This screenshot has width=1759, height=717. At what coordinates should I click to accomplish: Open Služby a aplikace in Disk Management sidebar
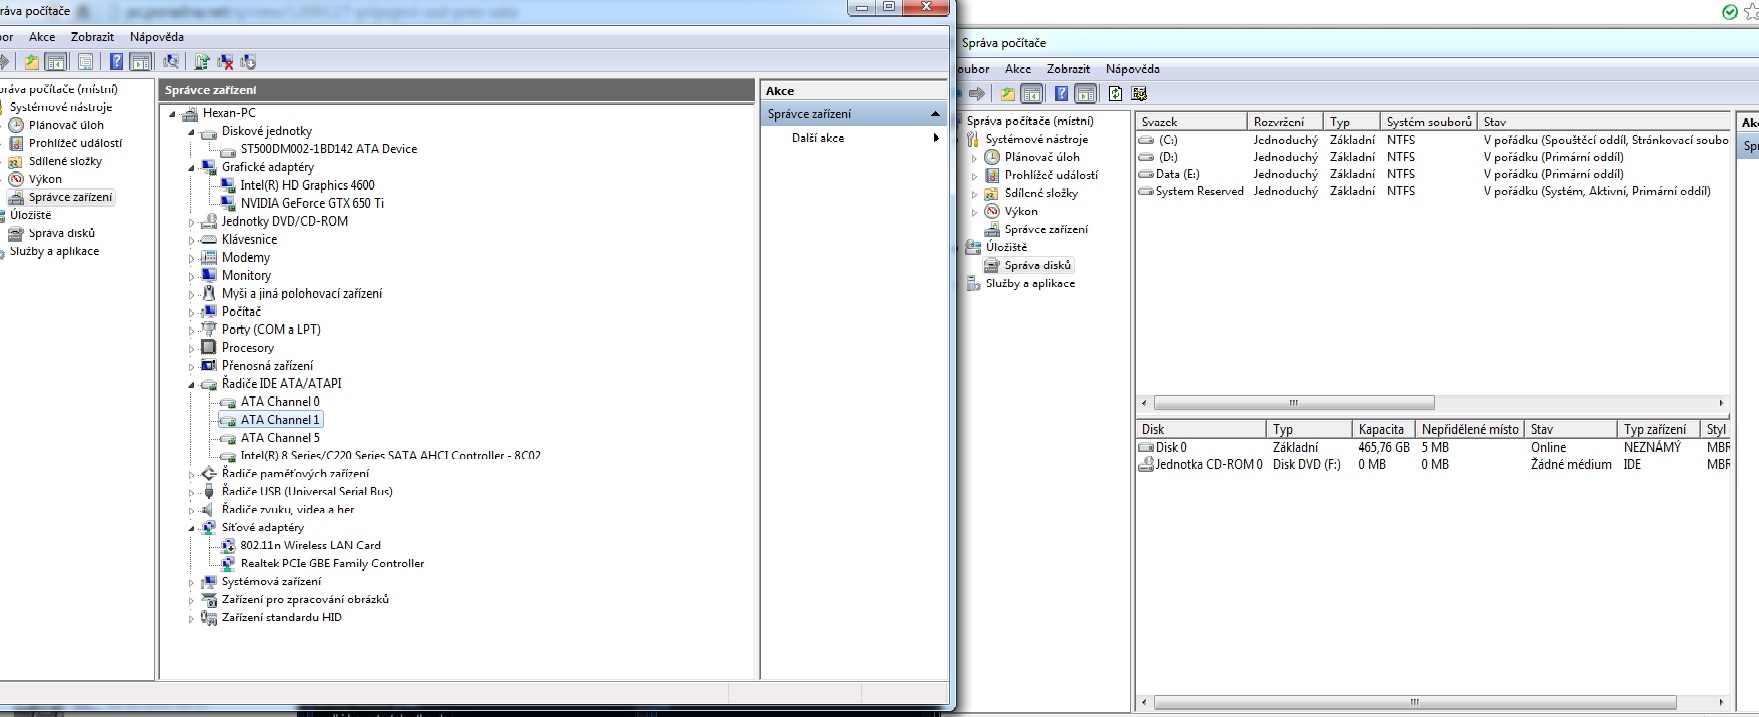[x=1030, y=284]
